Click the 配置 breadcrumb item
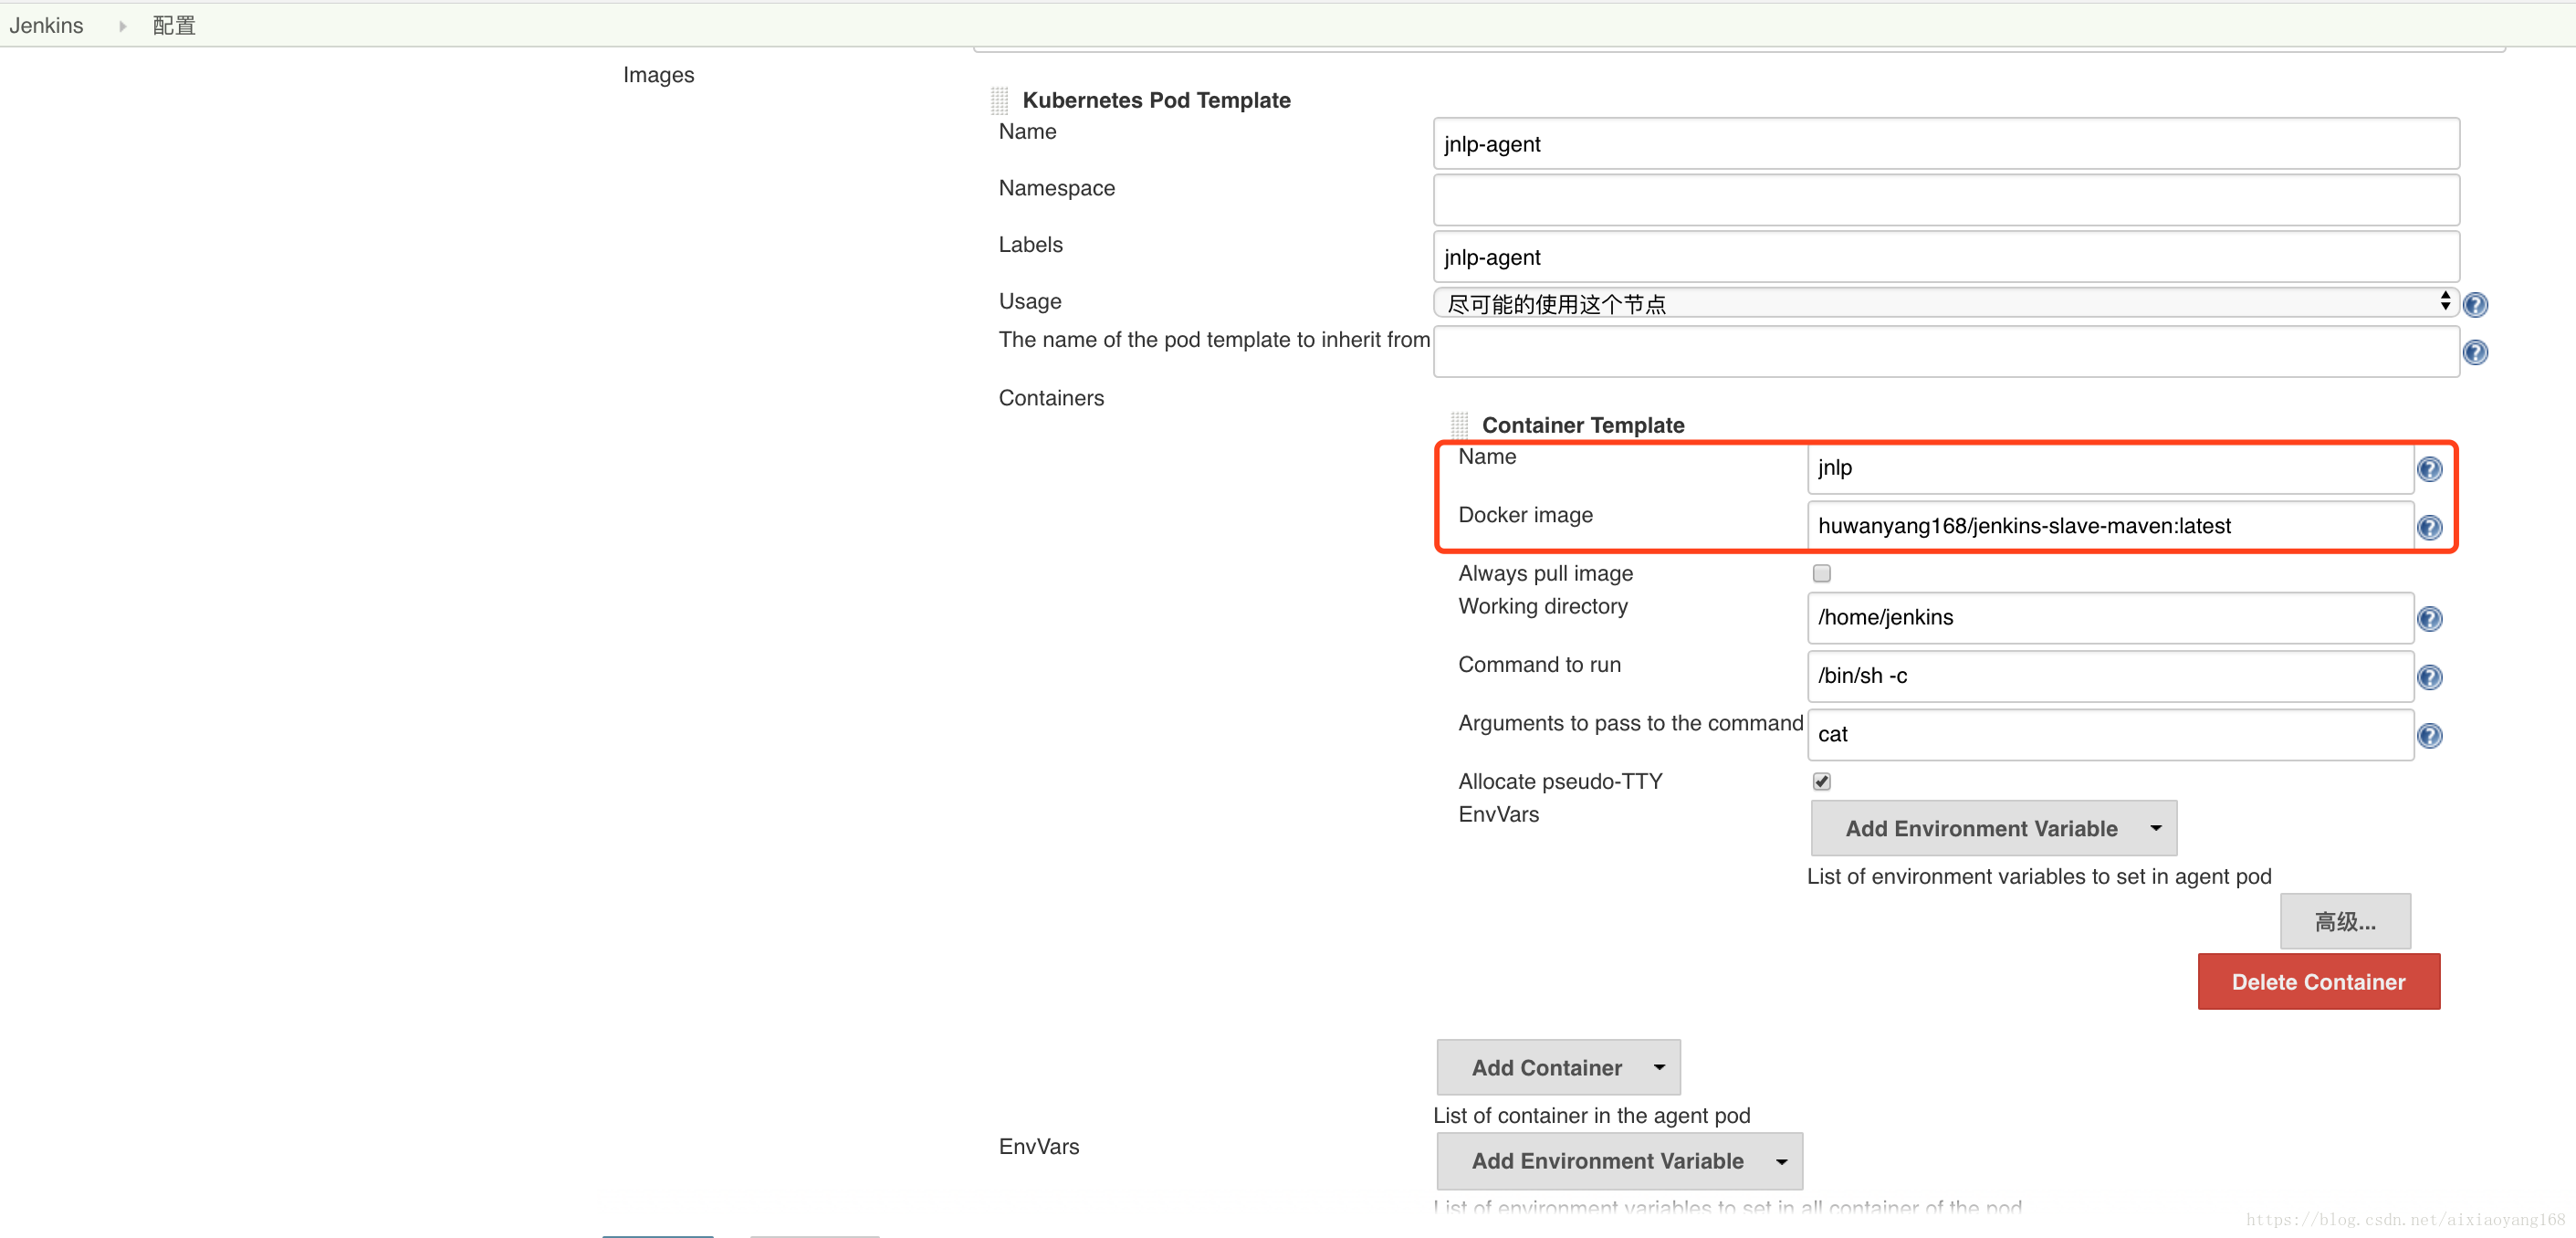The width and height of the screenshot is (2576, 1238). pos(174,25)
